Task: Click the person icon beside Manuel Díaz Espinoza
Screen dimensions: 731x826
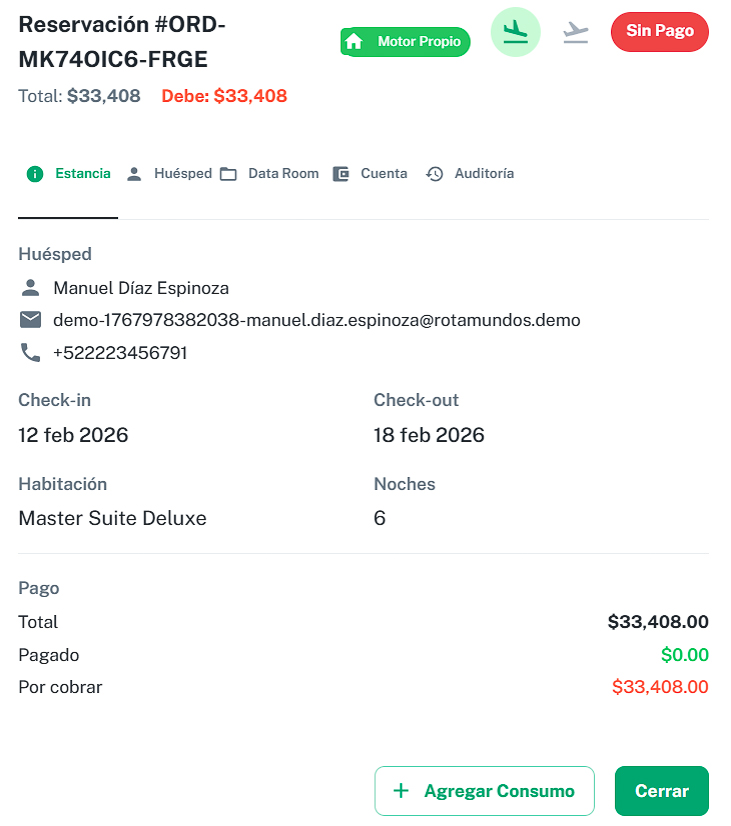Action: click(27, 287)
